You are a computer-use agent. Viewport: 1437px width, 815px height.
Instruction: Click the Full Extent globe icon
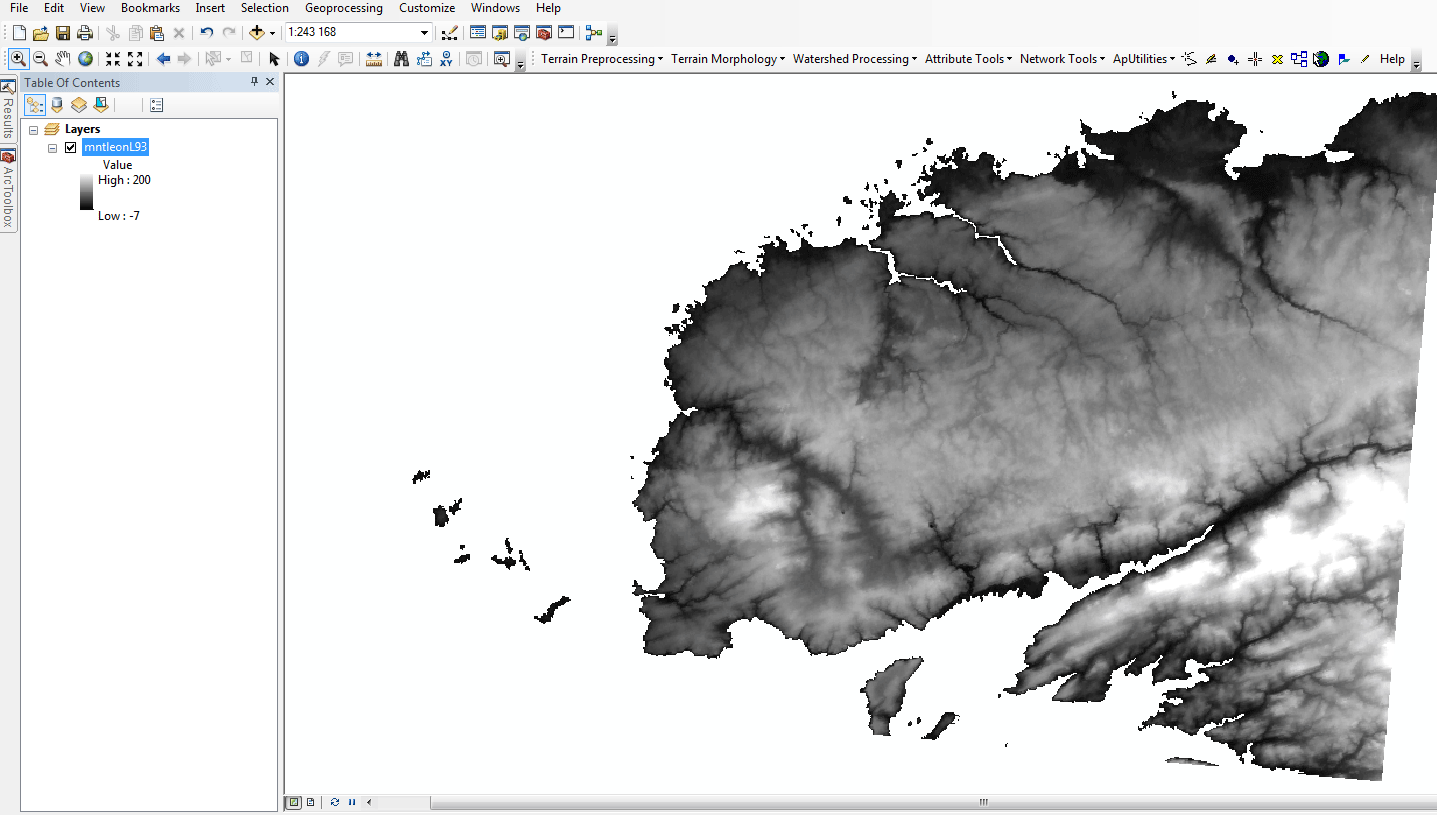point(86,59)
